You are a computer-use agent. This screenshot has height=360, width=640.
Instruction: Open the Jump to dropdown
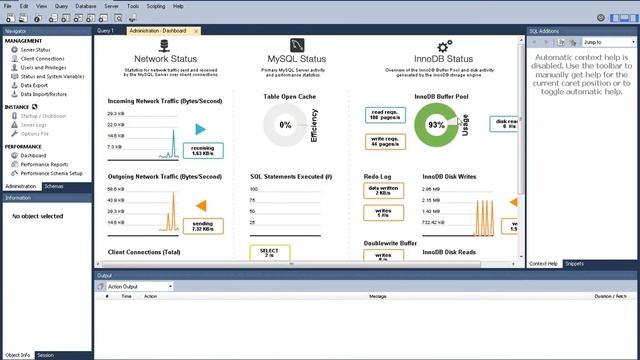click(x=609, y=42)
